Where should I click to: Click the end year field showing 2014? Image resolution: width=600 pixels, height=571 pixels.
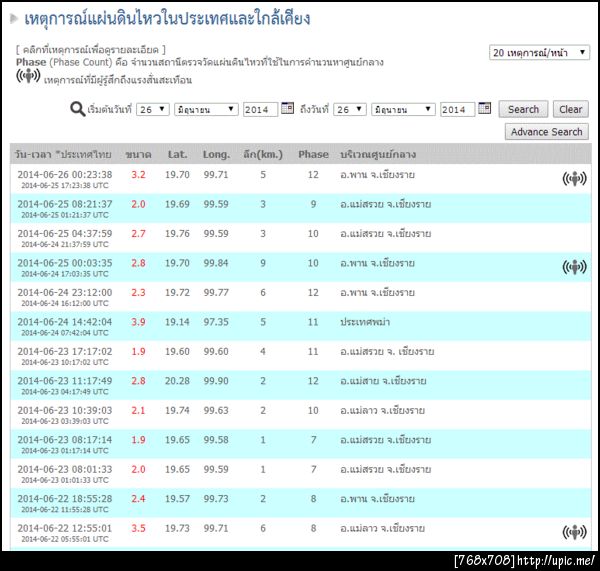pyautogui.click(x=457, y=109)
